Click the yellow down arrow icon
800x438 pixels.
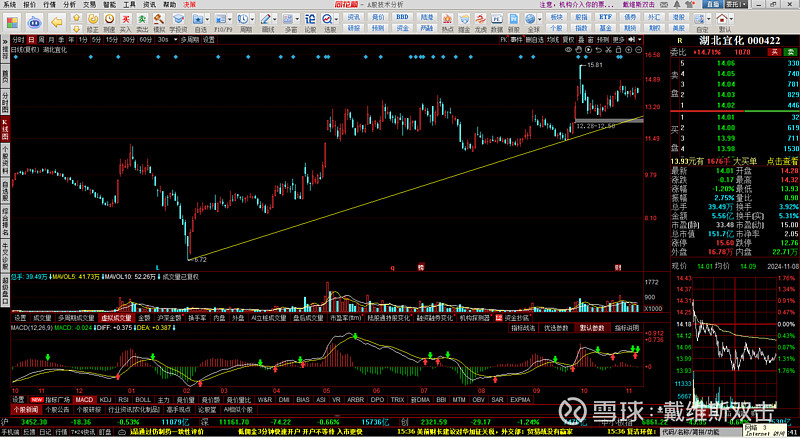77,28
